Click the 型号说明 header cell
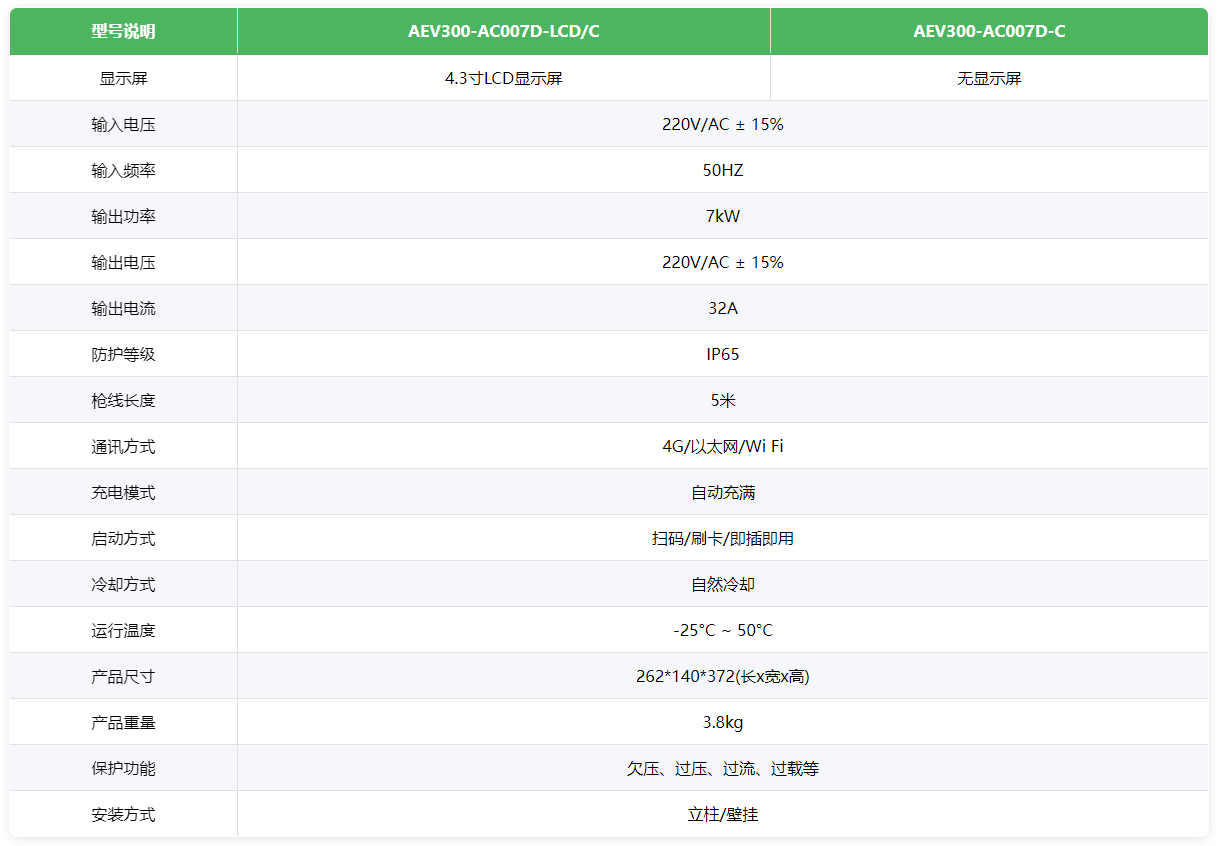The height and width of the screenshot is (846, 1221). click(x=123, y=31)
